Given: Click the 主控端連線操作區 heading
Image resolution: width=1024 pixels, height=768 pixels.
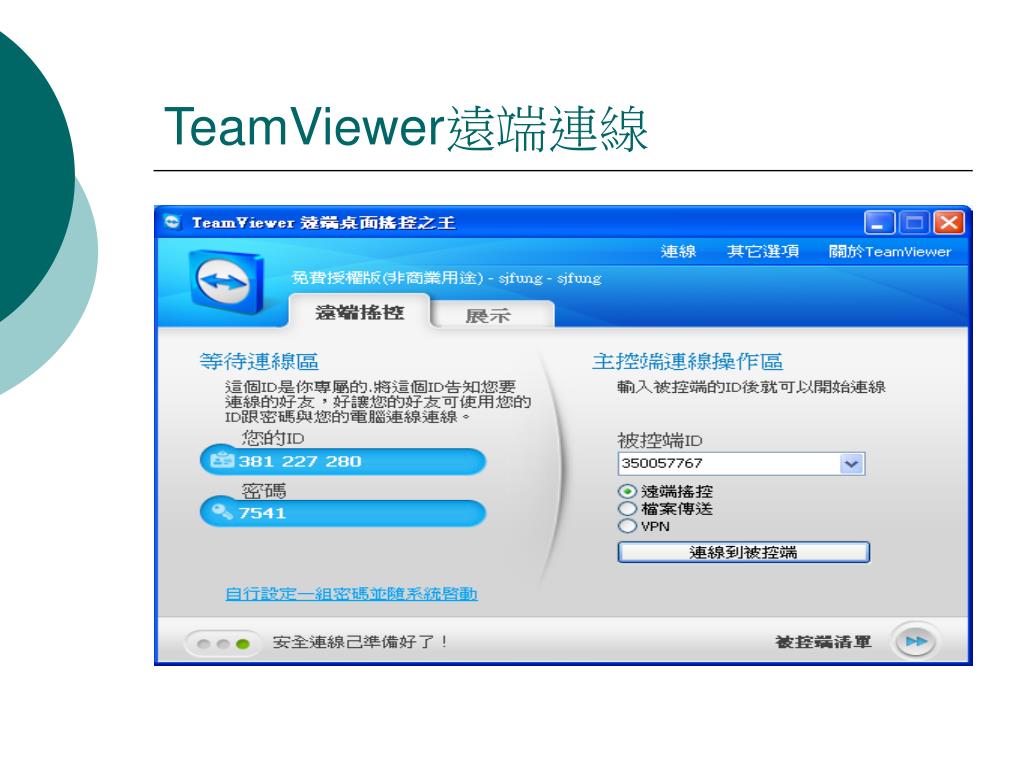Looking at the screenshot, I should pyautogui.click(x=687, y=361).
